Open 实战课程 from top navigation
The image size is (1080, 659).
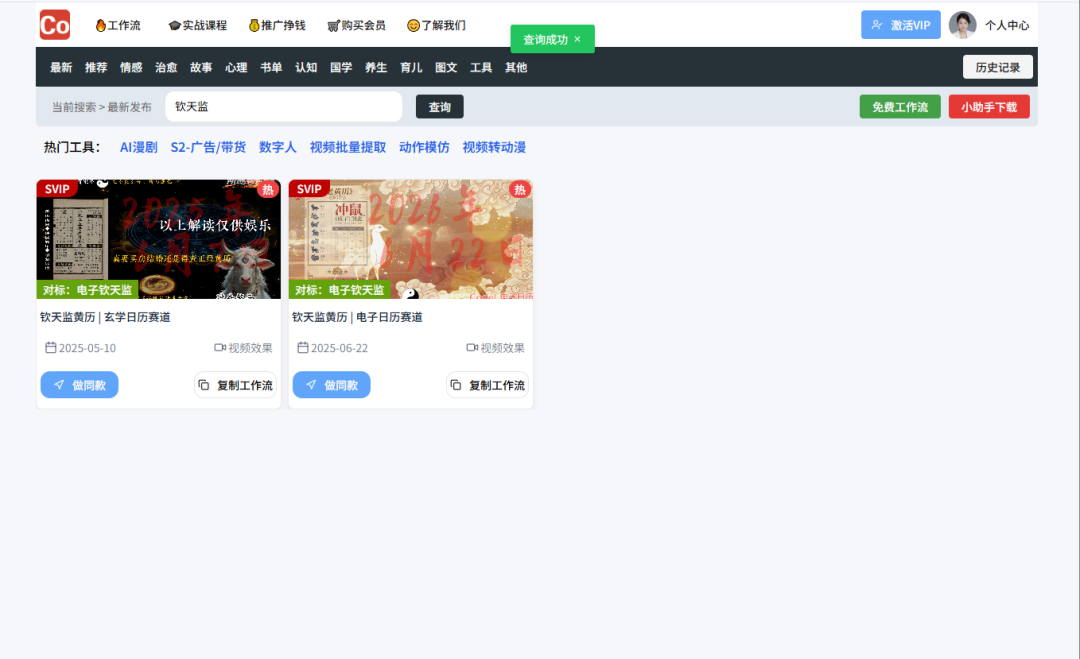click(198, 25)
